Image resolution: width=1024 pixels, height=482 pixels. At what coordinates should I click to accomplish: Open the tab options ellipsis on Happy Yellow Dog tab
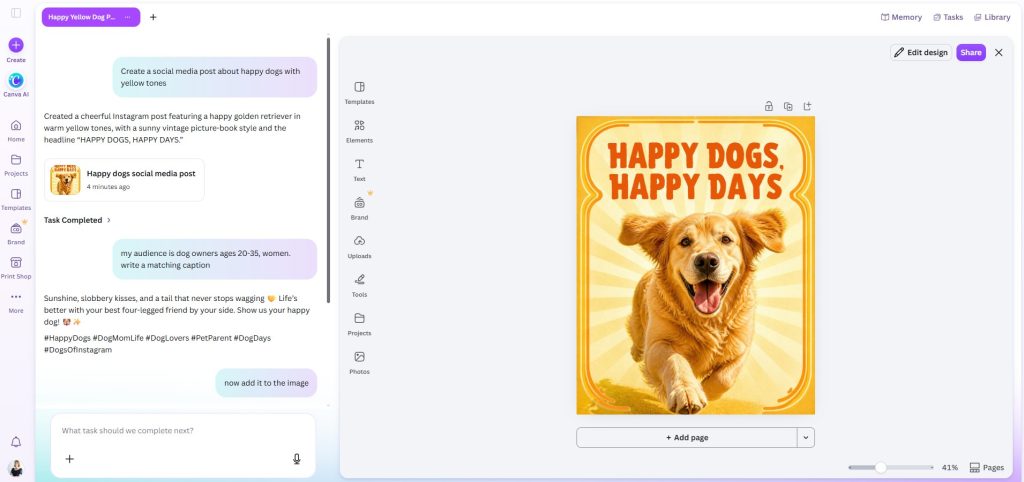click(127, 17)
